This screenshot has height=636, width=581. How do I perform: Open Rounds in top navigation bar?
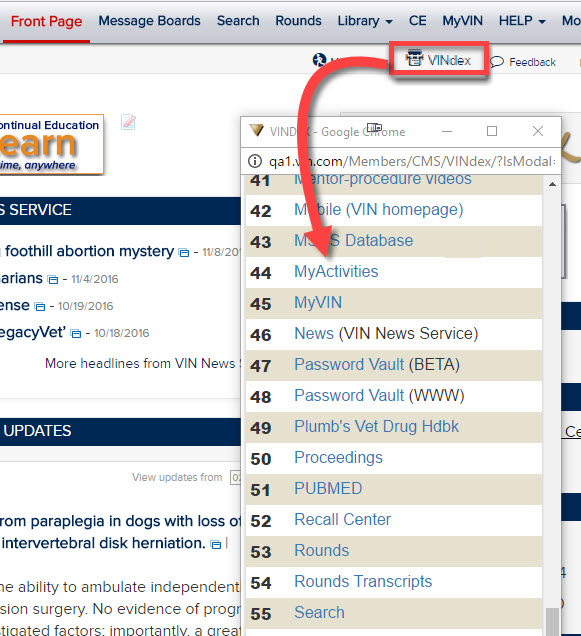pyautogui.click(x=298, y=21)
